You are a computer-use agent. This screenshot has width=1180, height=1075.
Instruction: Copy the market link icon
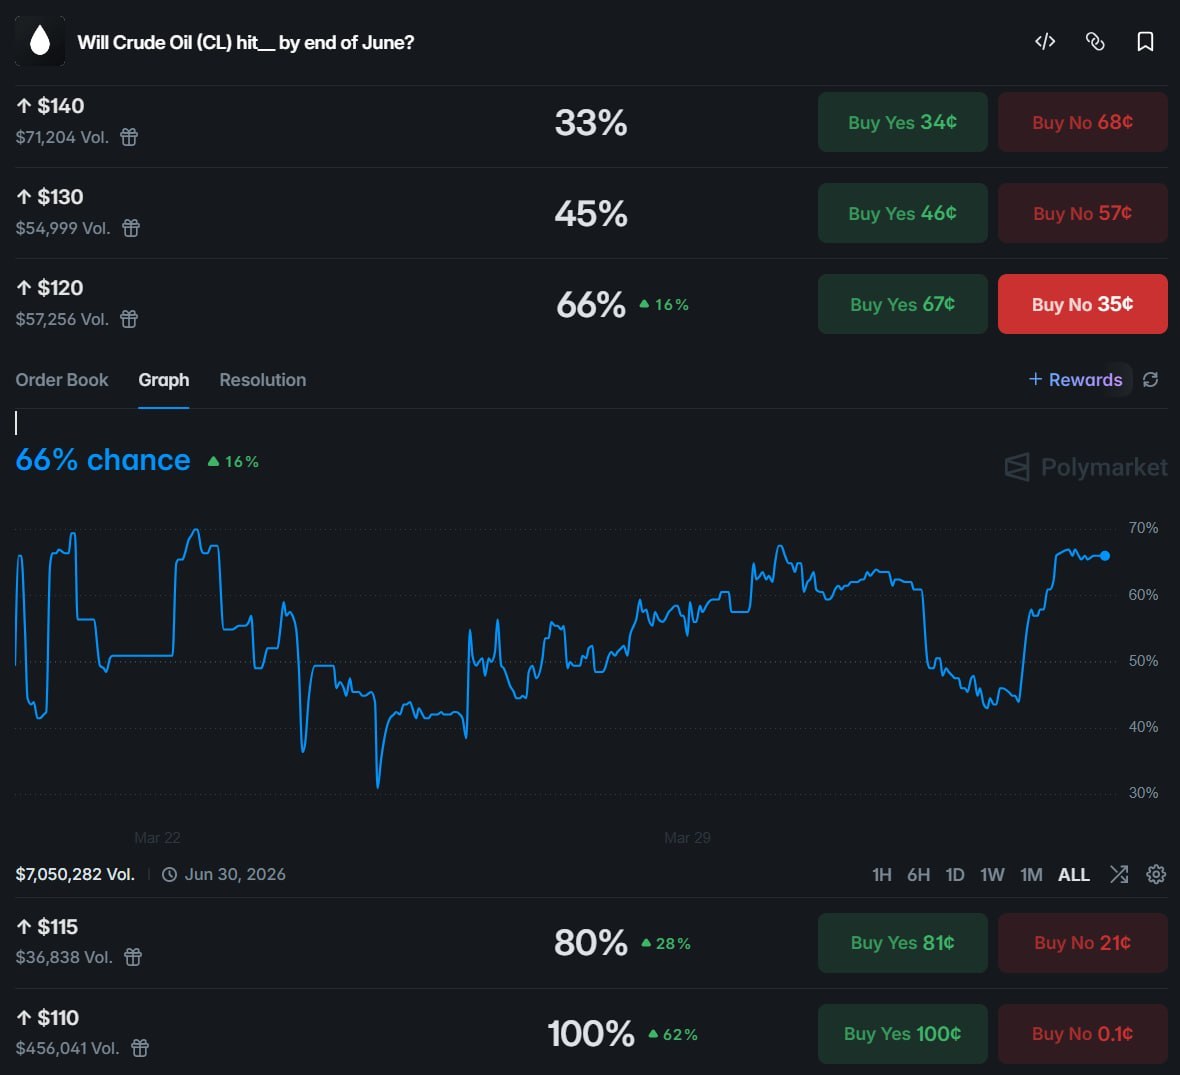click(1095, 41)
